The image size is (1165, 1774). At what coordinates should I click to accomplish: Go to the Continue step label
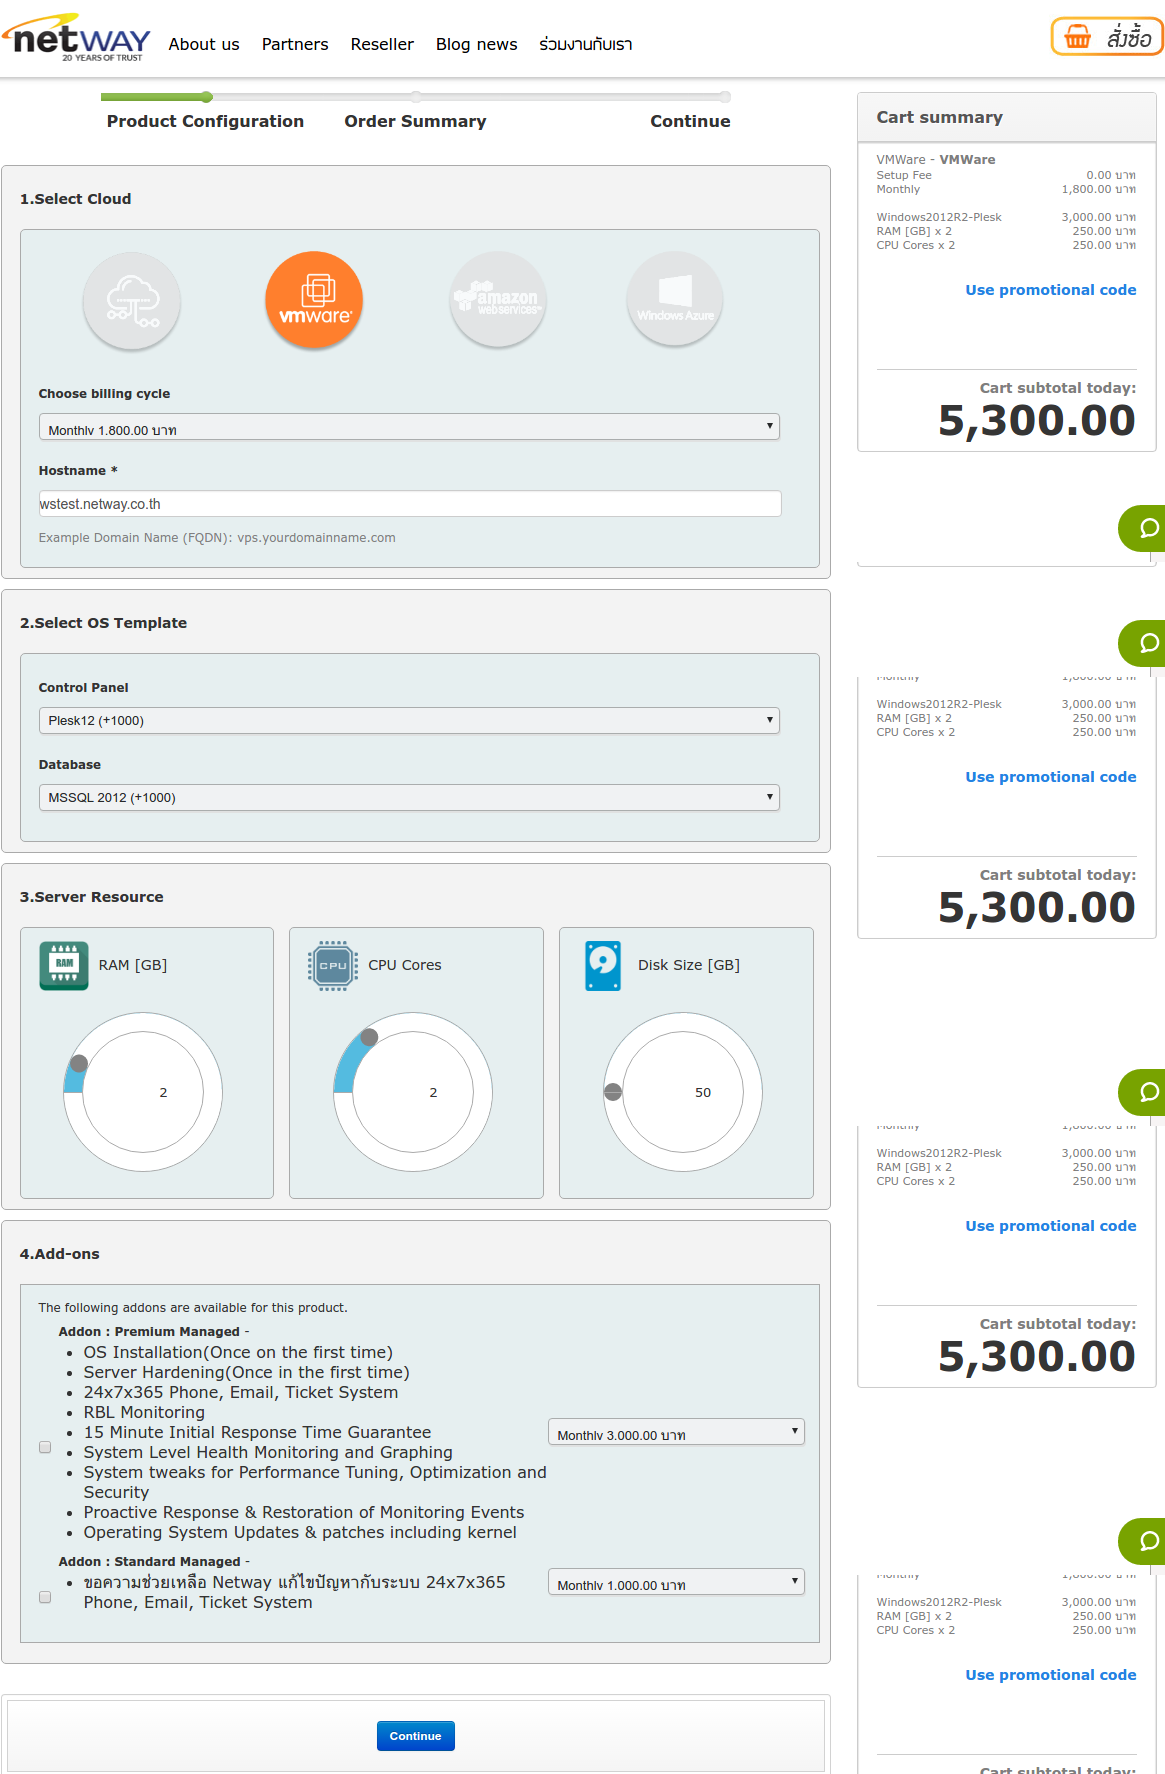690,121
